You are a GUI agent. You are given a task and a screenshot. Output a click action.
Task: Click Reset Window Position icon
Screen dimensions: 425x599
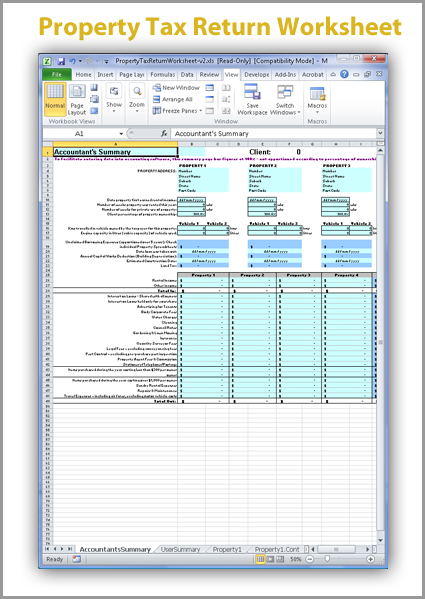tap(226, 111)
